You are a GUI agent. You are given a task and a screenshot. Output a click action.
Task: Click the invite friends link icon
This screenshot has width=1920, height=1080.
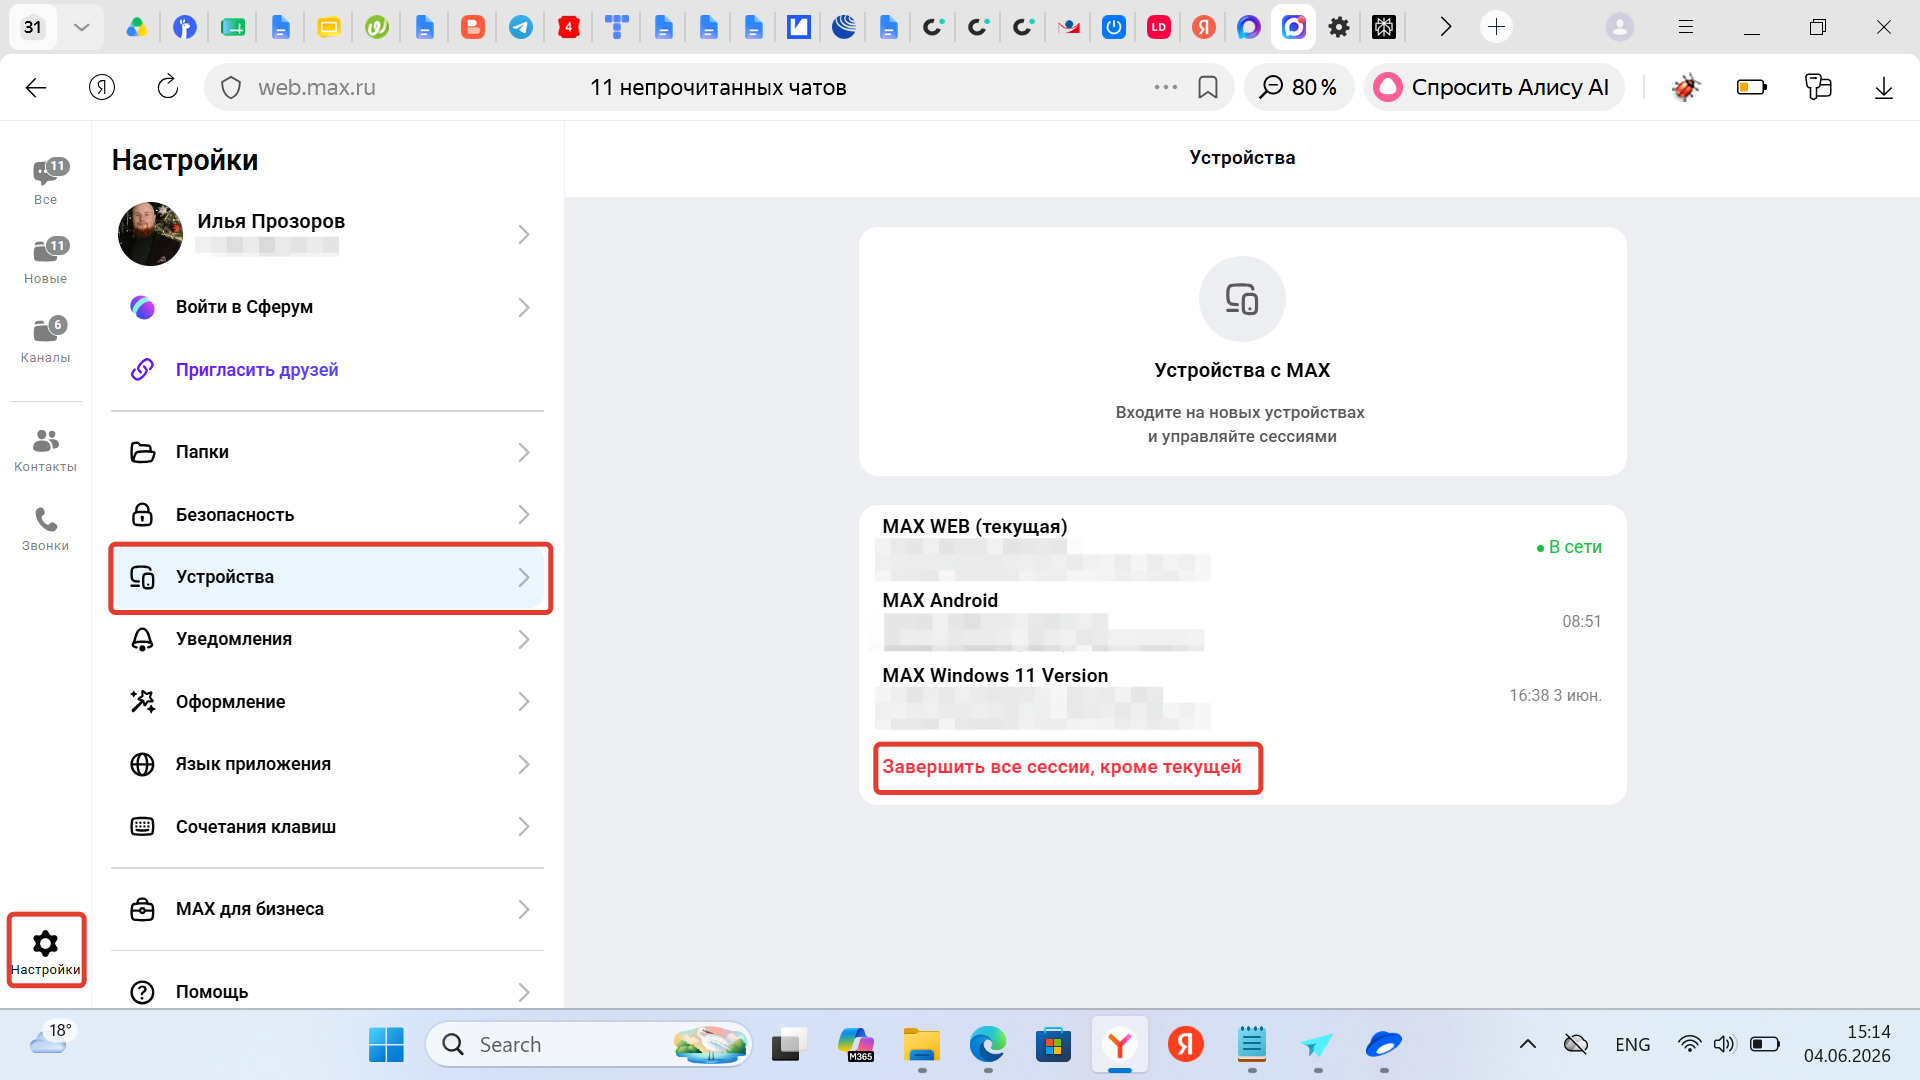click(x=143, y=369)
